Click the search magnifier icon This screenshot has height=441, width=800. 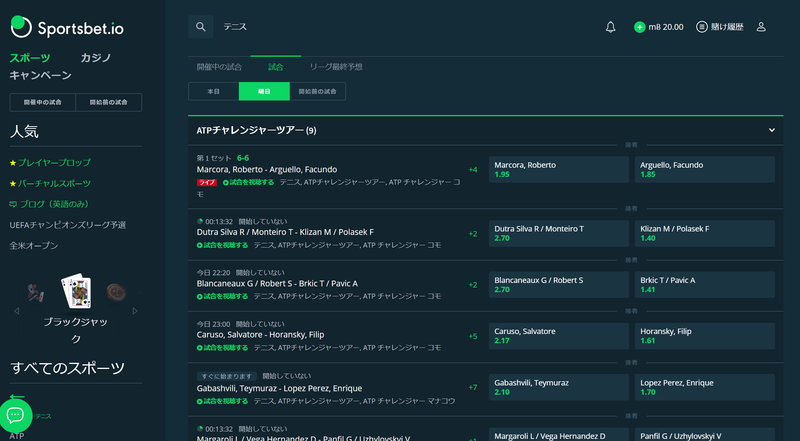pos(201,27)
